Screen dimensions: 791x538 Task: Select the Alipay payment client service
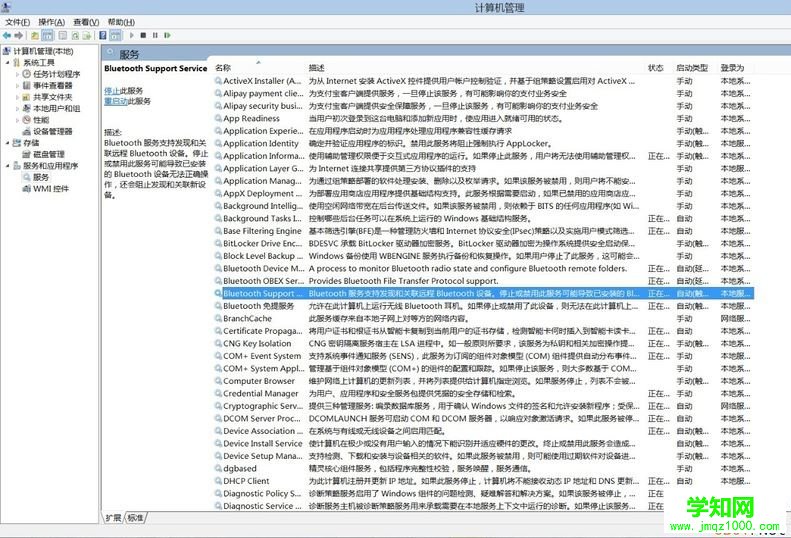pos(484,93)
